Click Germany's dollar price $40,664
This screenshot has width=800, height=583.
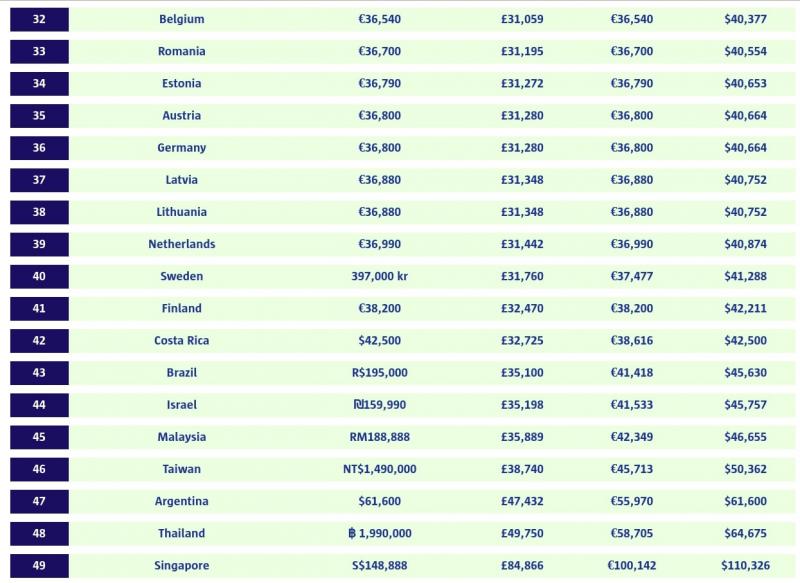click(745, 148)
